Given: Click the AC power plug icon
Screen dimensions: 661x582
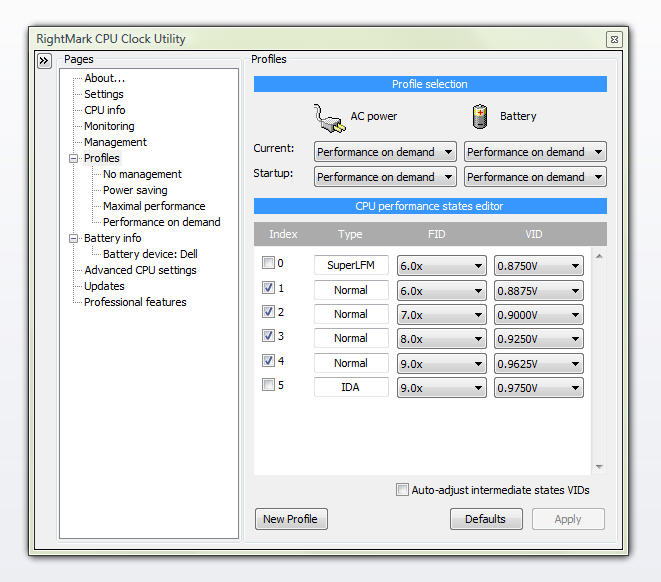Looking at the screenshot, I should click(329, 118).
